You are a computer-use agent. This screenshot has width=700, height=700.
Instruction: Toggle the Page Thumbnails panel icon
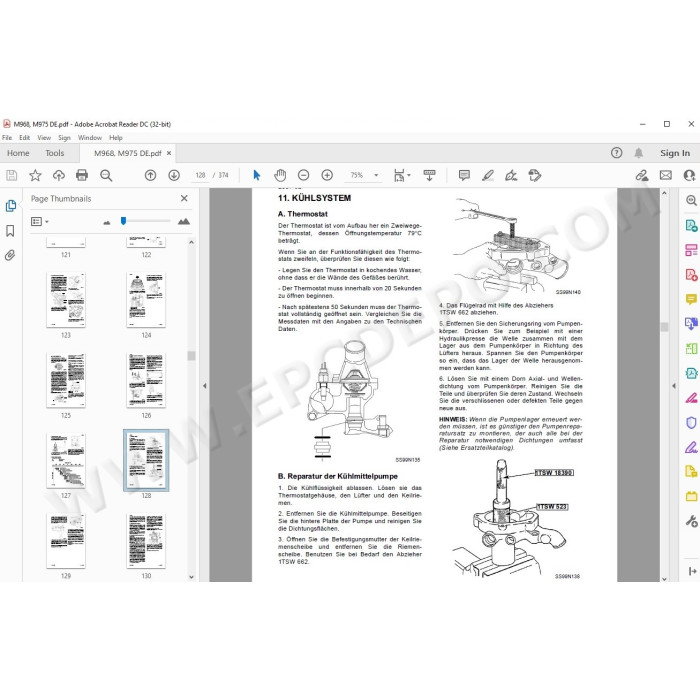11,205
